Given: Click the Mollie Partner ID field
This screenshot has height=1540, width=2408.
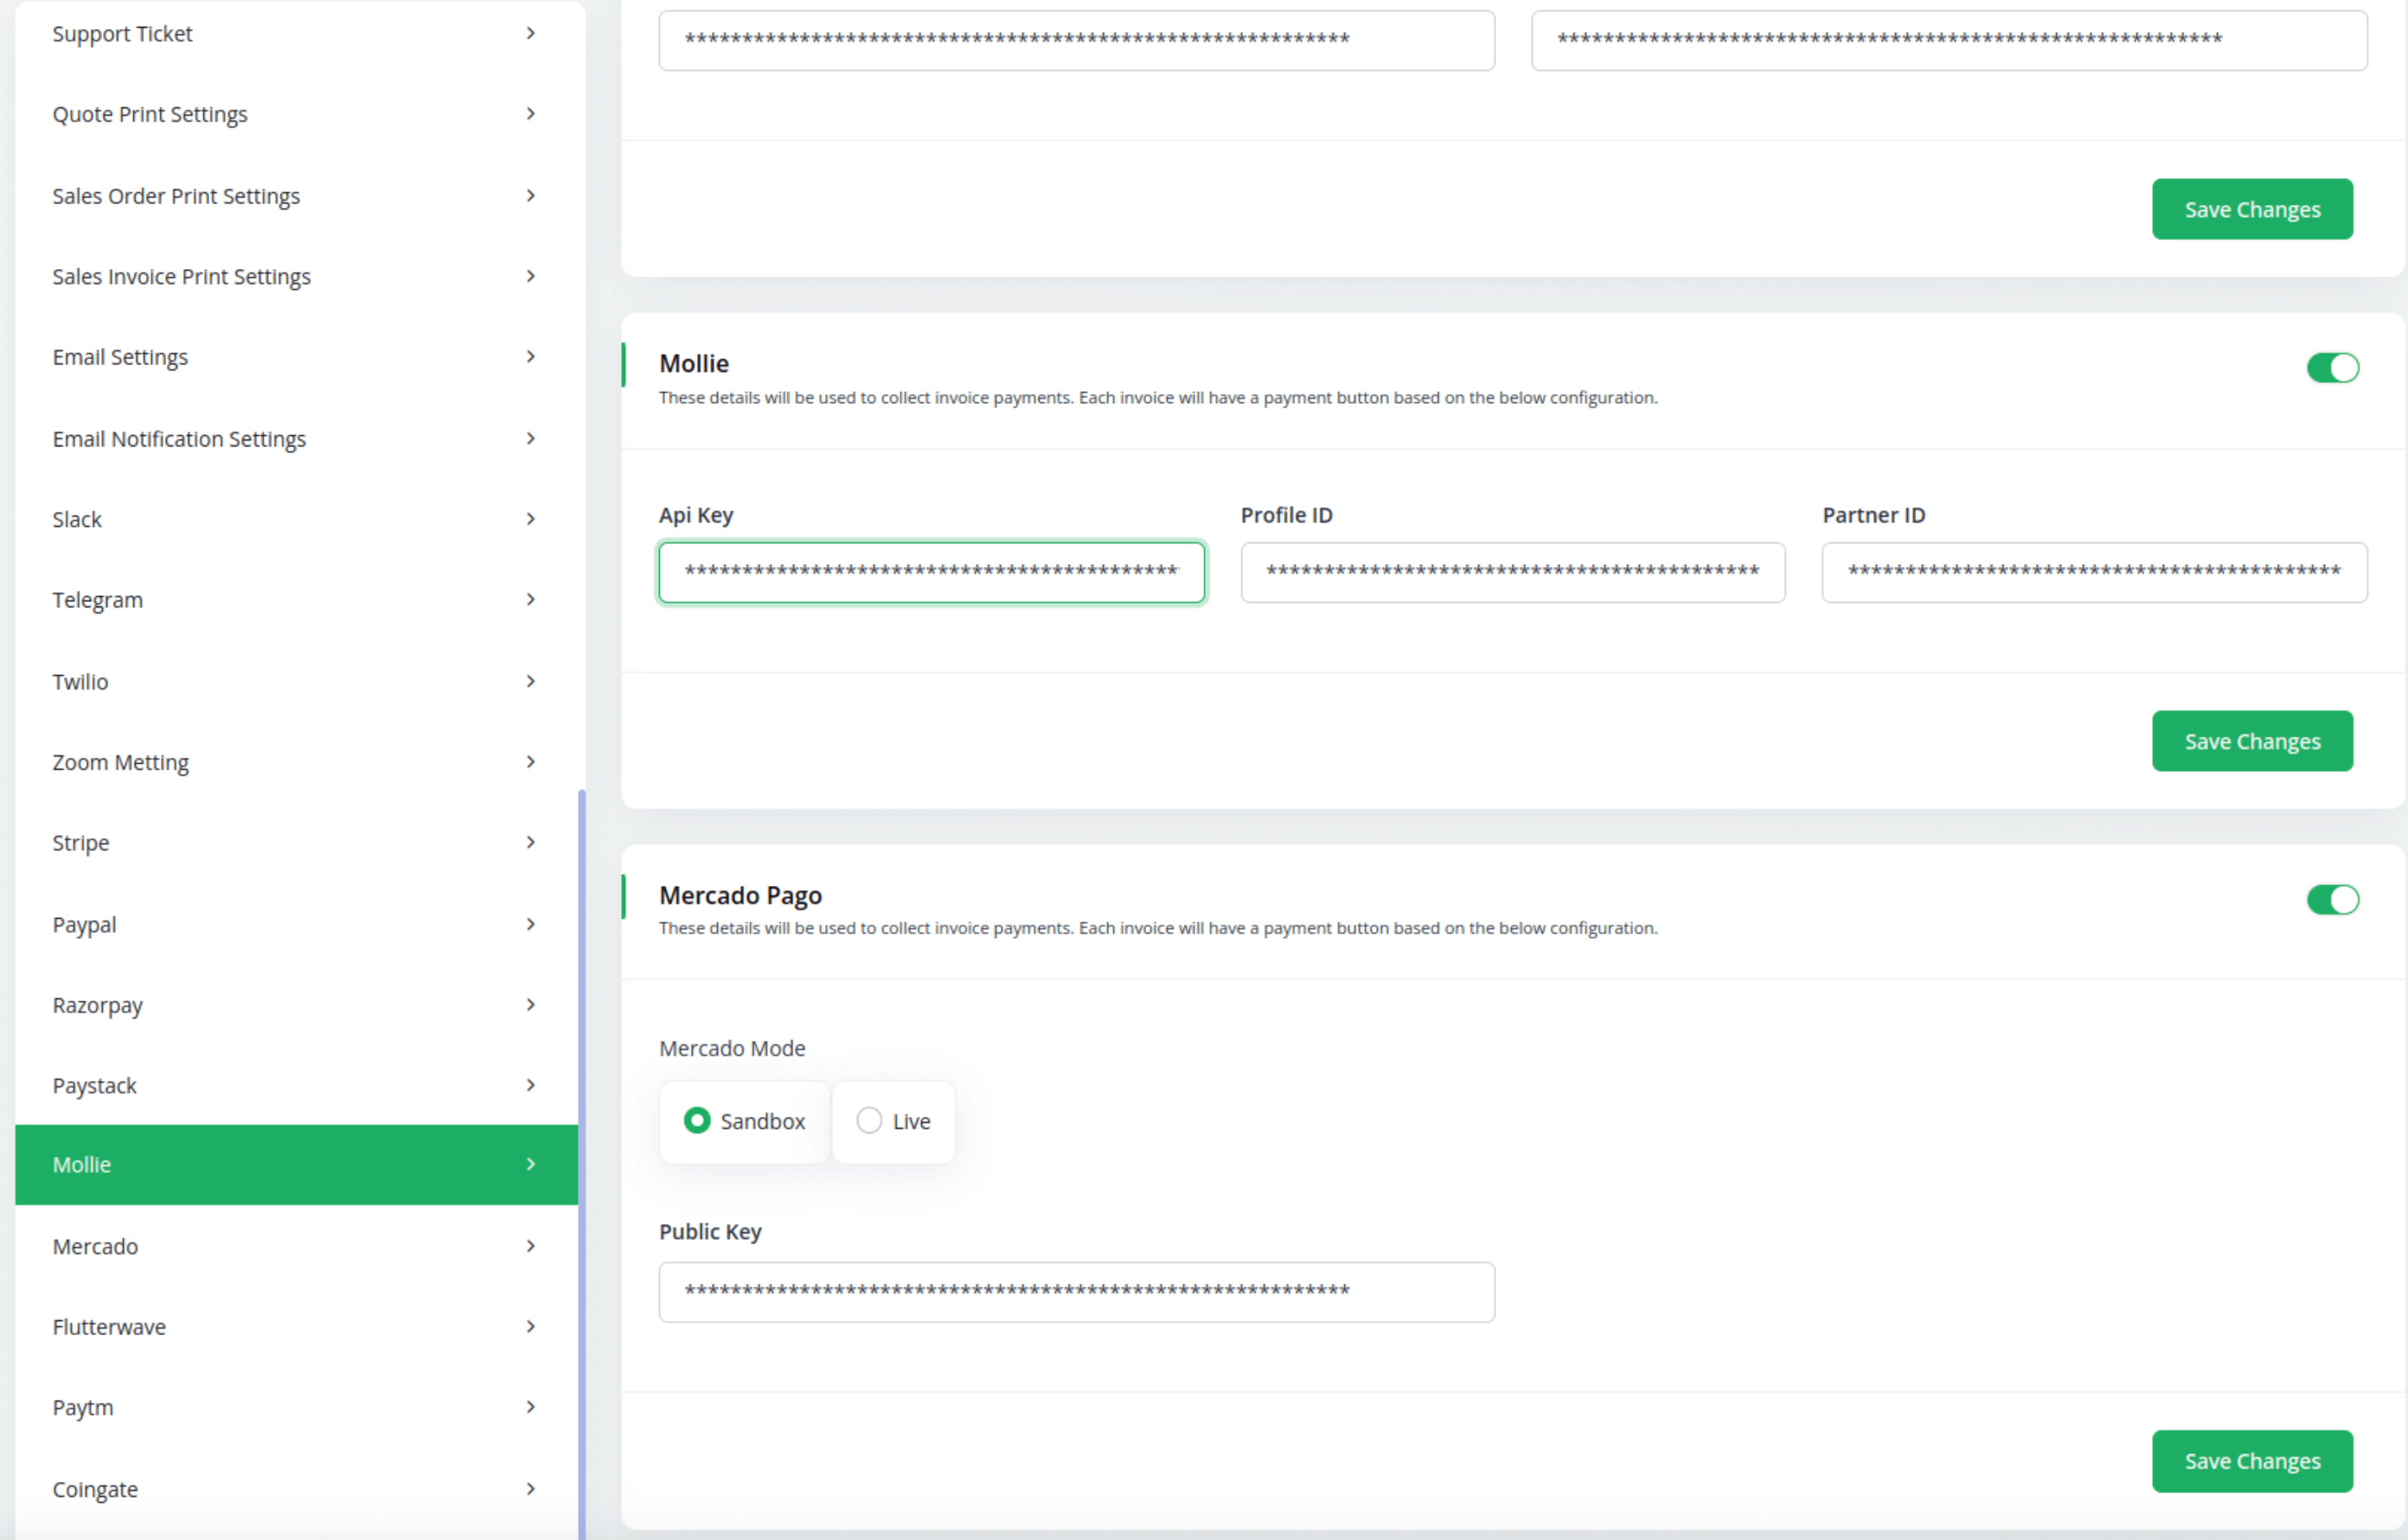Looking at the screenshot, I should coord(2095,572).
